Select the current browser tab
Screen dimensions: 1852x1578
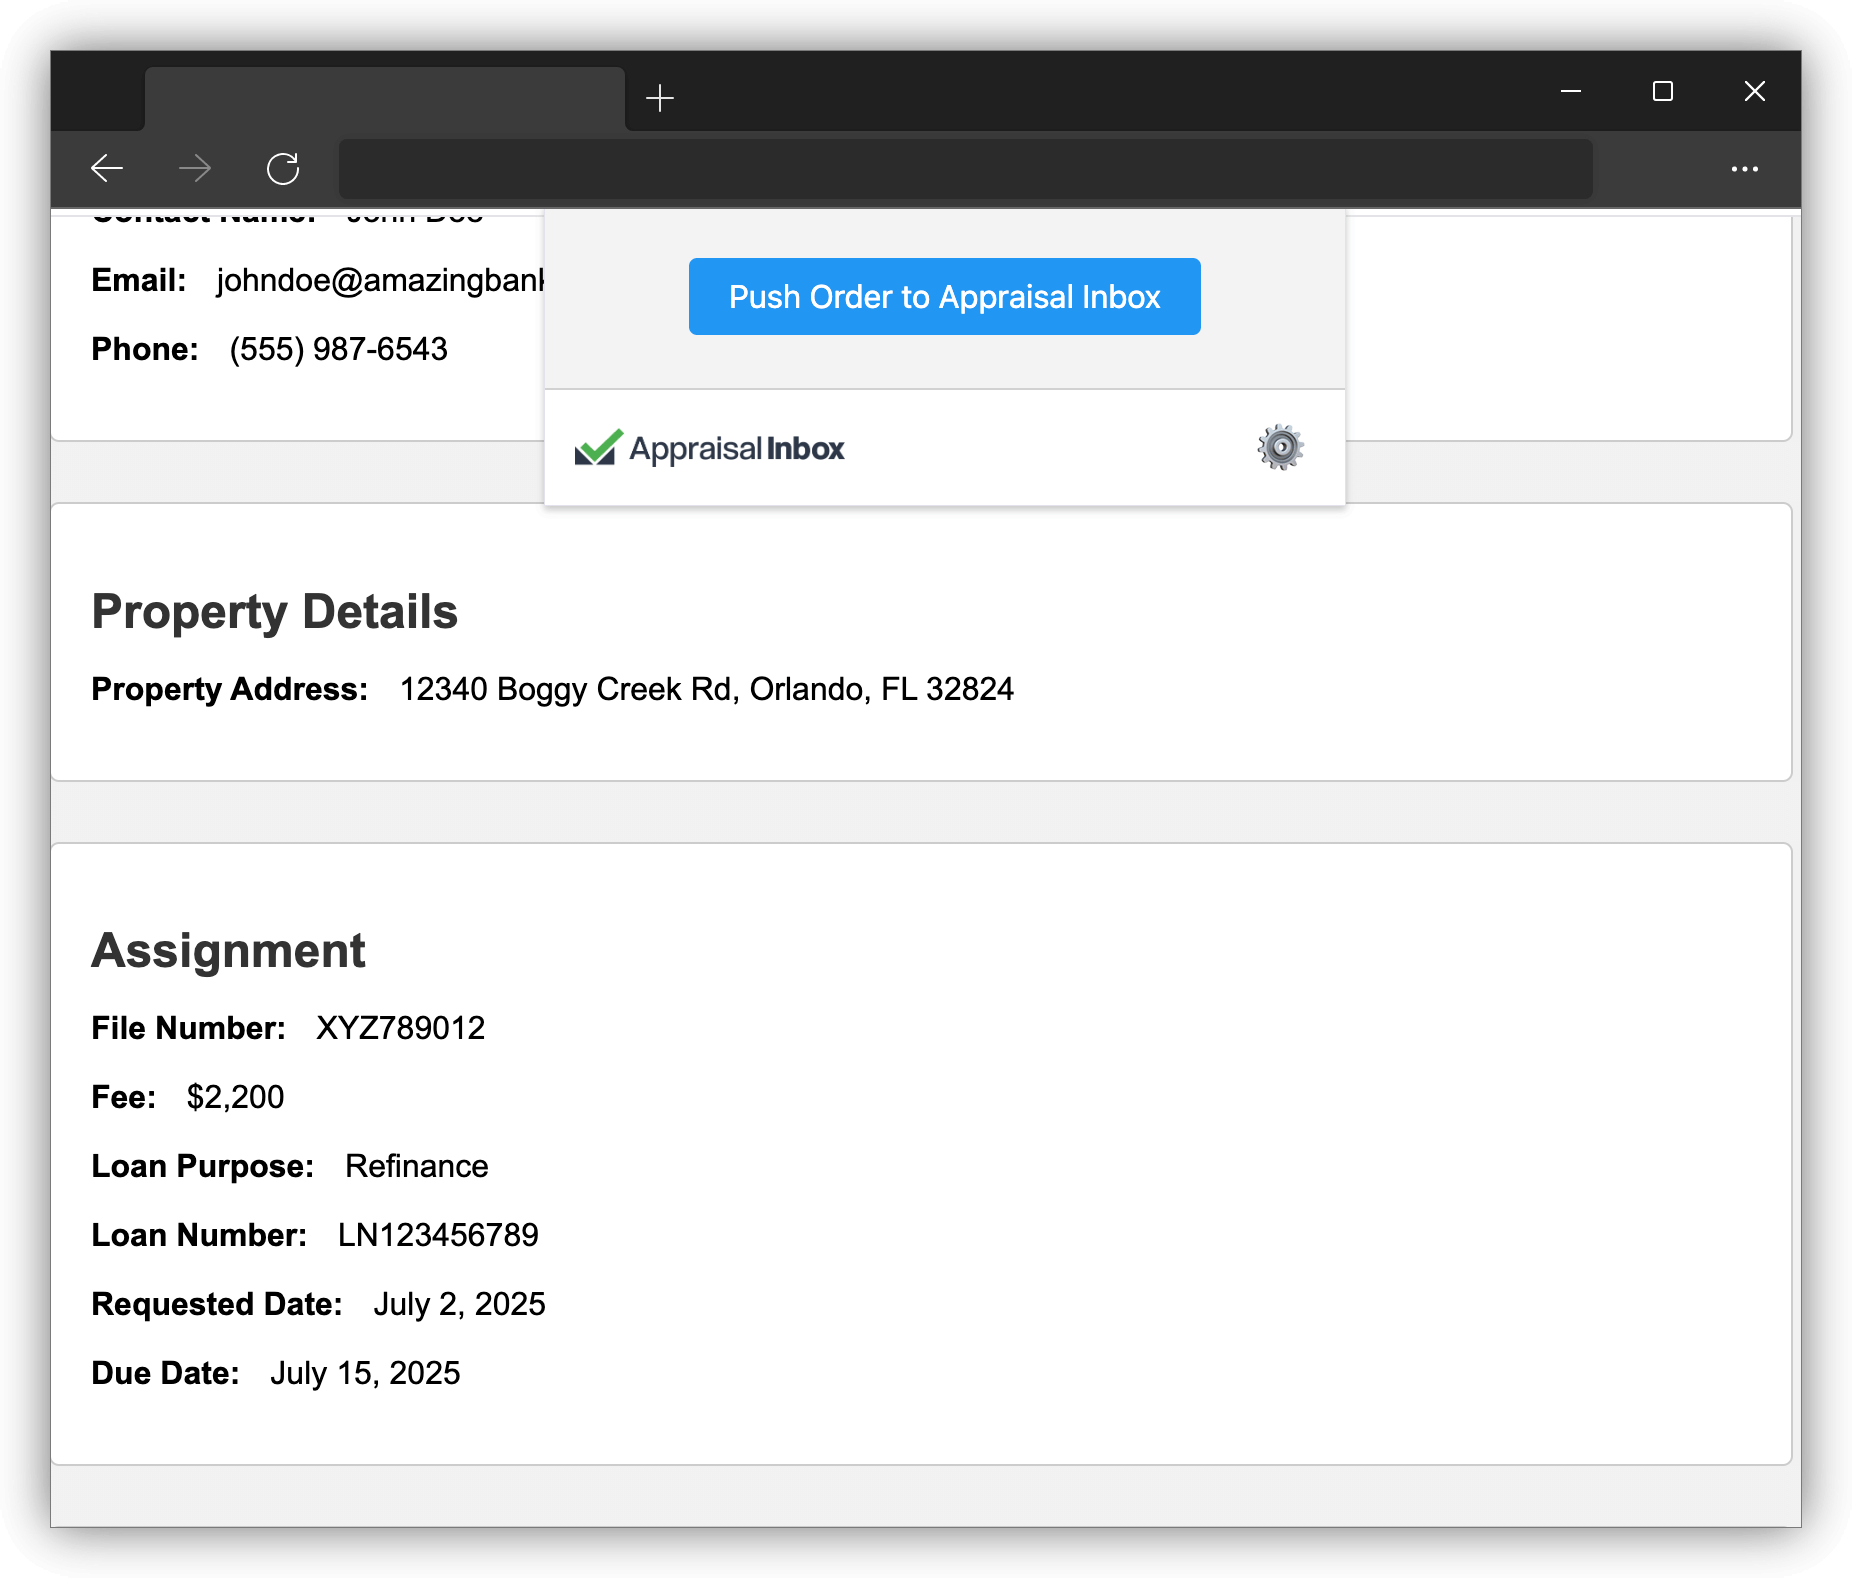384,98
